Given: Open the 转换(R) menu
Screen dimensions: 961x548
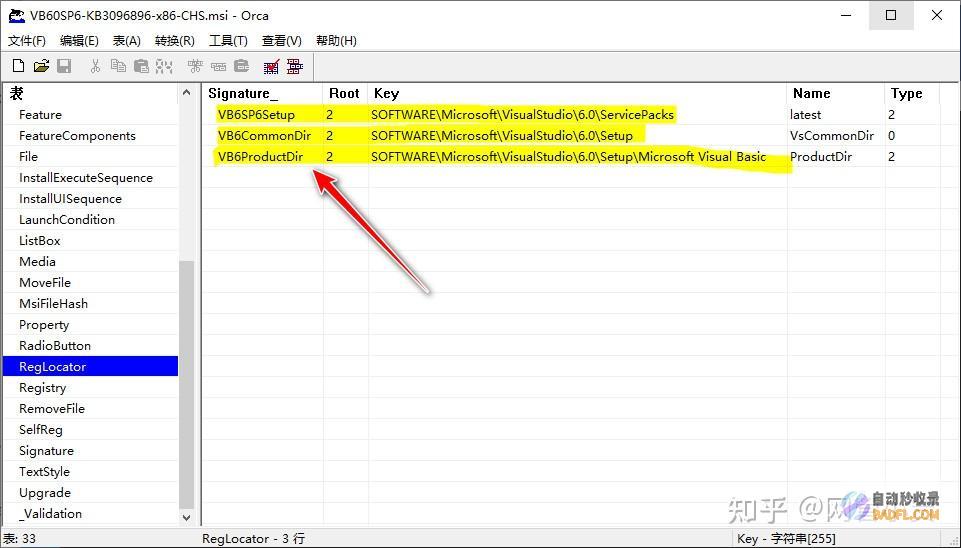Looking at the screenshot, I should (175, 41).
